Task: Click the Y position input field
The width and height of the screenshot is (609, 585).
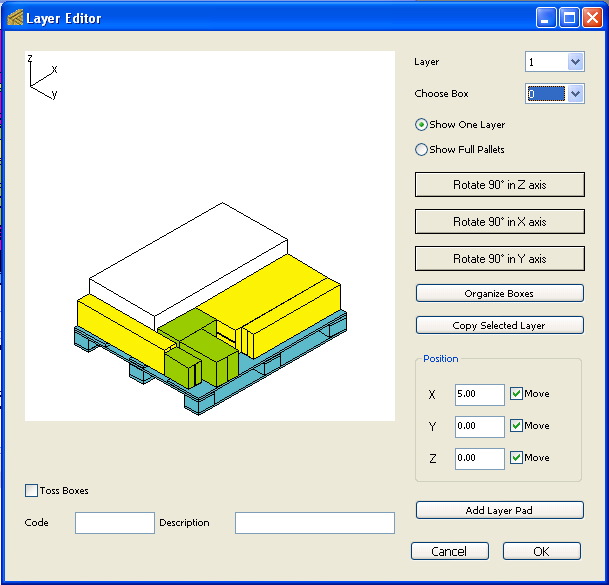Action: tap(480, 427)
